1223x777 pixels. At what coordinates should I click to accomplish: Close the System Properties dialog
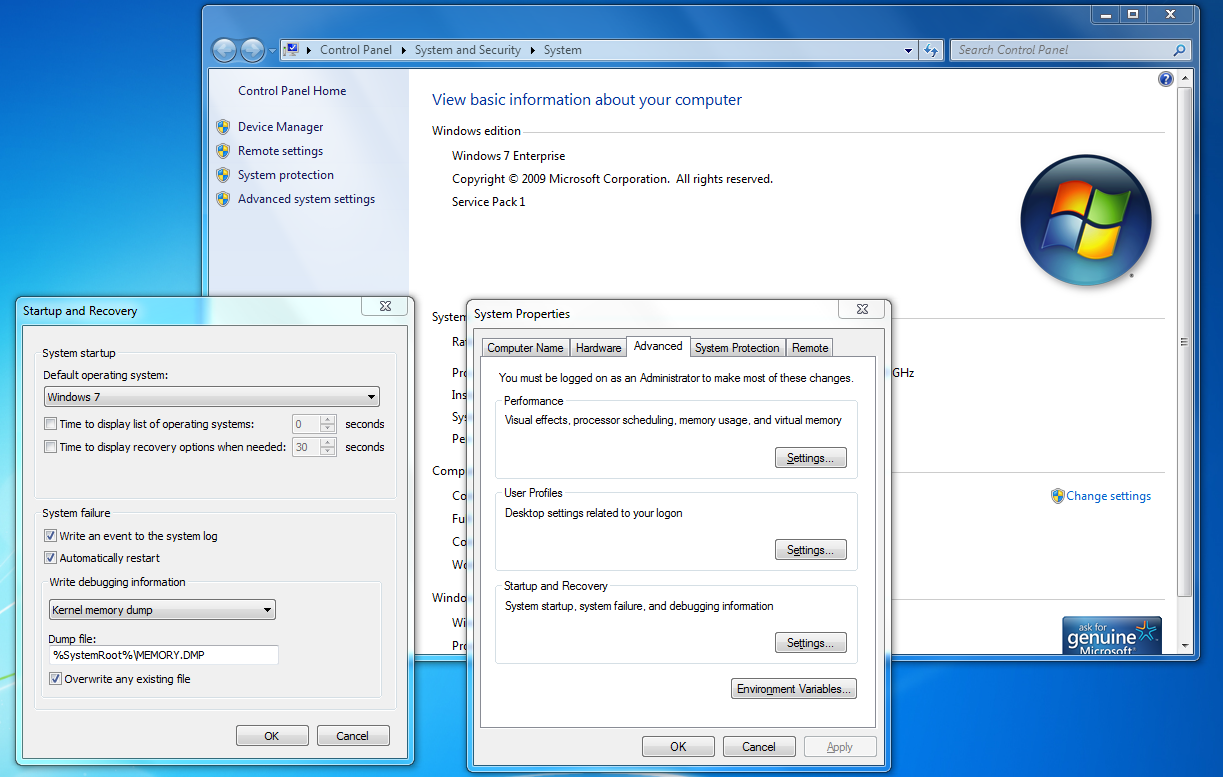pos(862,309)
